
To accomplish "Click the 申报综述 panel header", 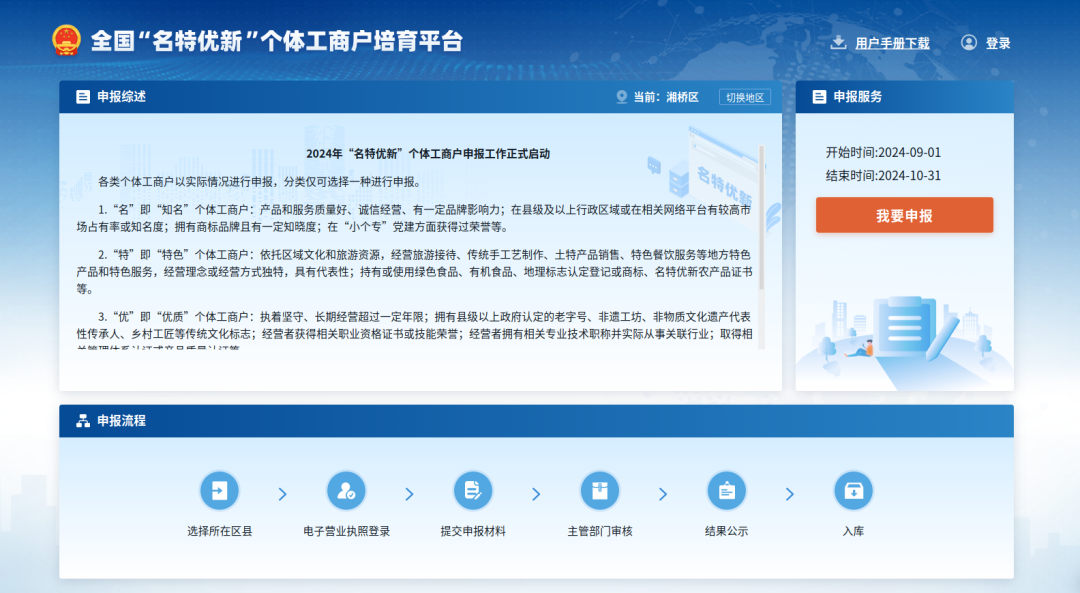I will click(x=121, y=97).
